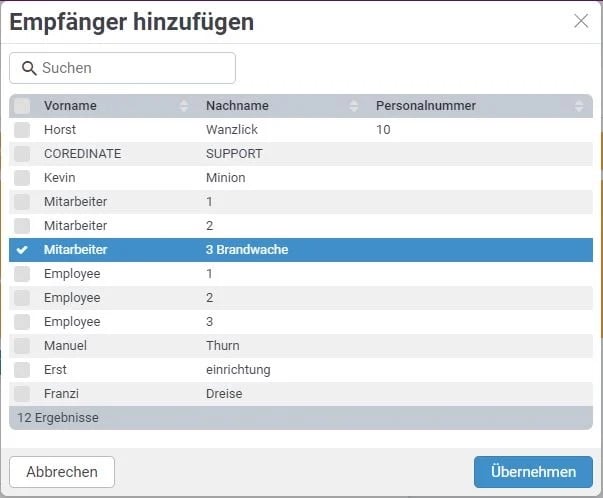Click the magnifier icon in search box
Viewport: 603px width, 498px height.
tap(29, 68)
